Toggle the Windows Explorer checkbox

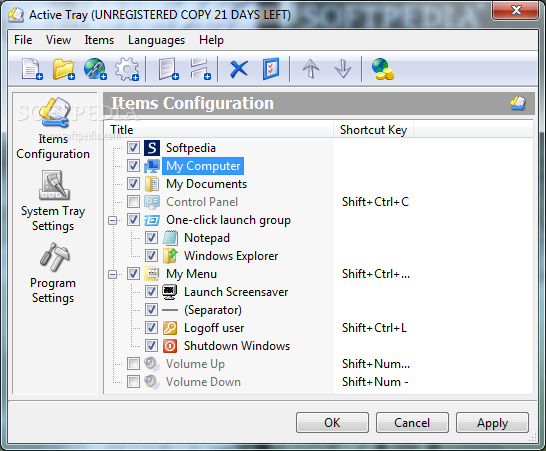click(x=151, y=256)
